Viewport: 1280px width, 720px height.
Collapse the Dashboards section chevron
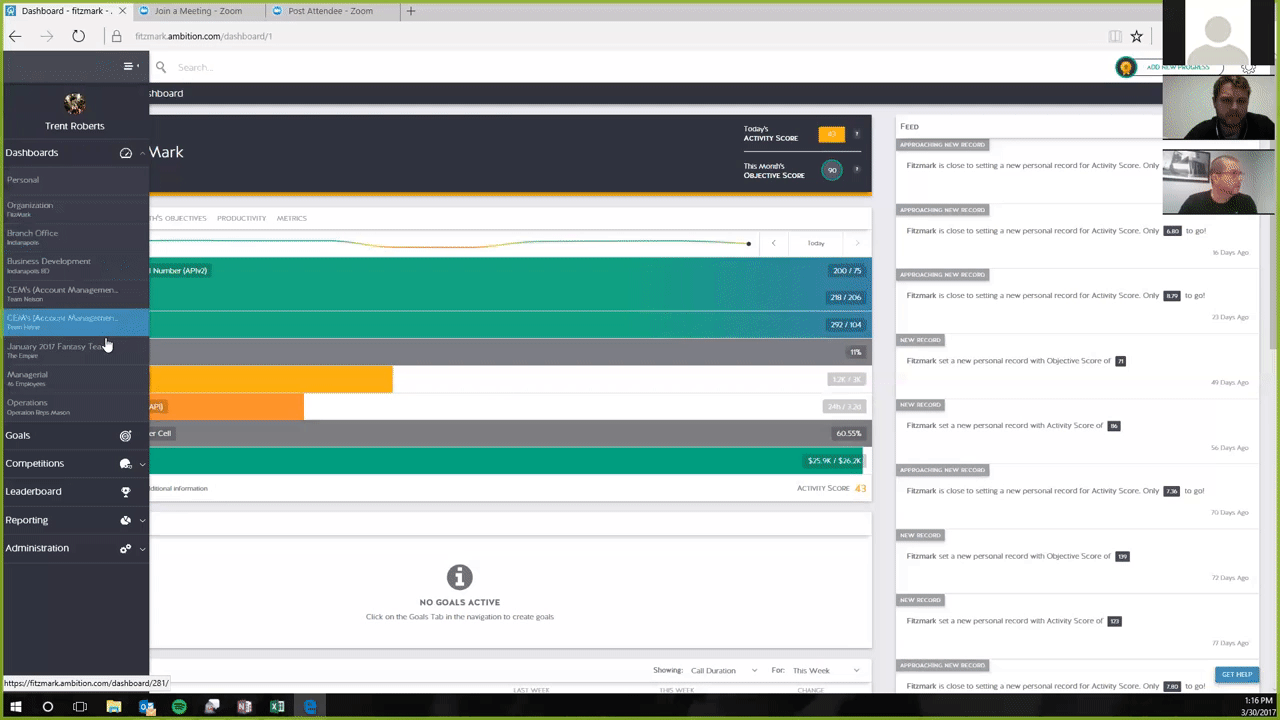coord(142,153)
